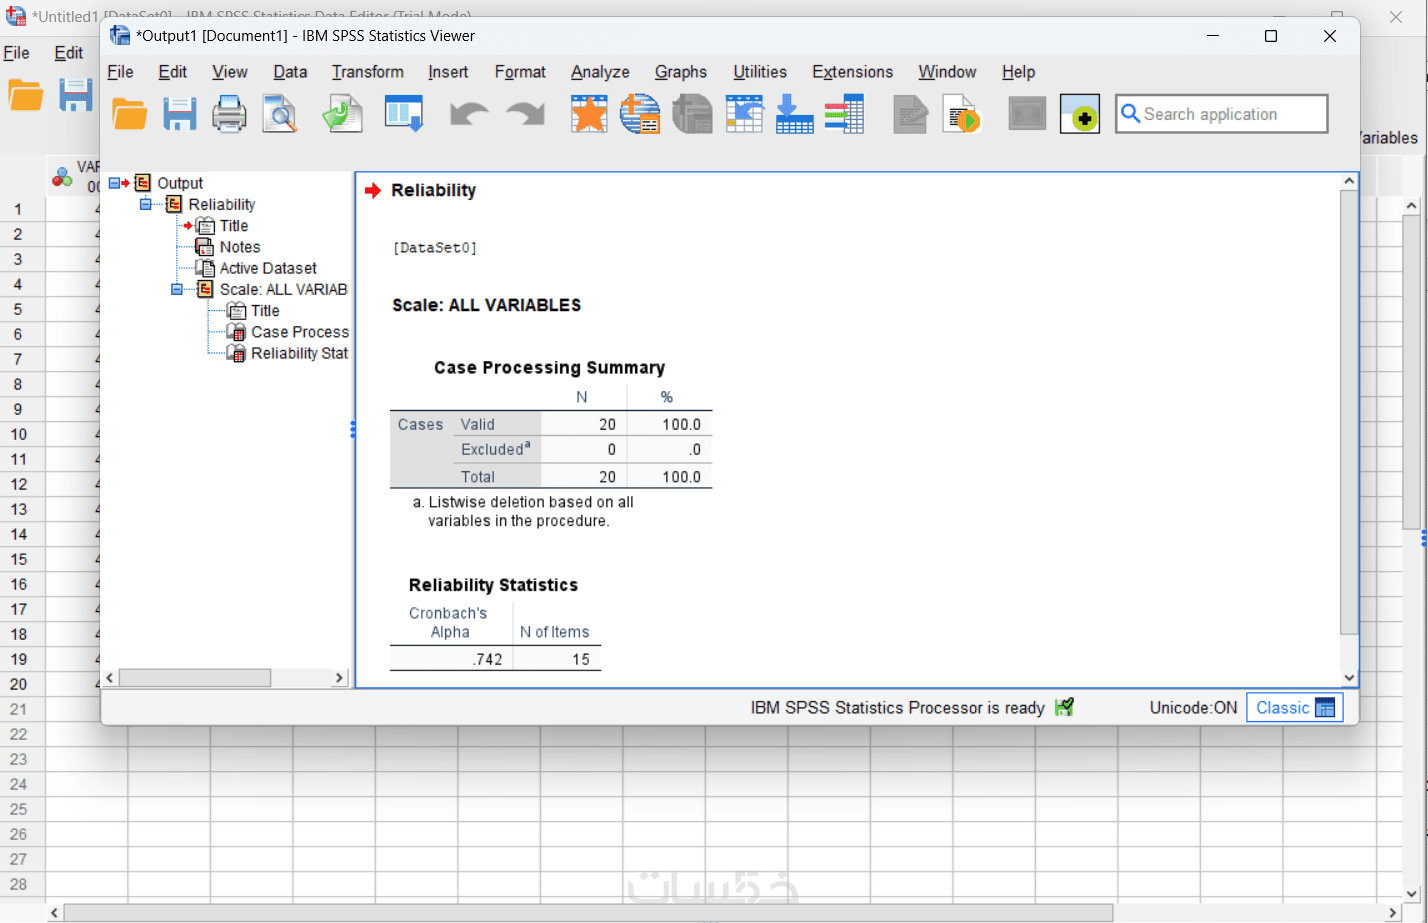Click the table icon with blue left arrow
The image size is (1428, 923).
pos(744,114)
